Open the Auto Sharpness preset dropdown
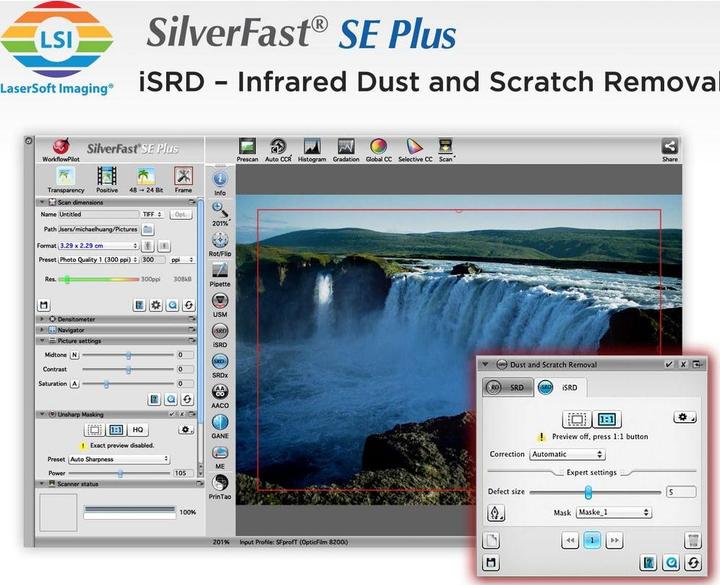Screen dimensions: 720x585 [x=119, y=459]
